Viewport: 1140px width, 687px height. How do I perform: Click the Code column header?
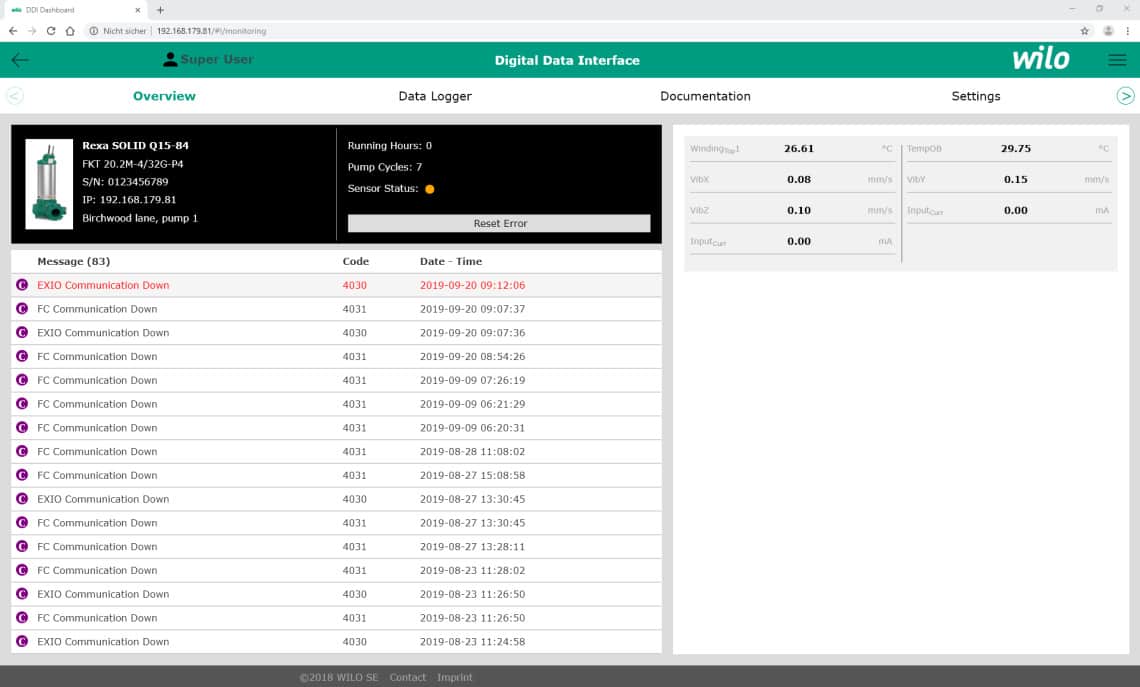(x=356, y=261)
